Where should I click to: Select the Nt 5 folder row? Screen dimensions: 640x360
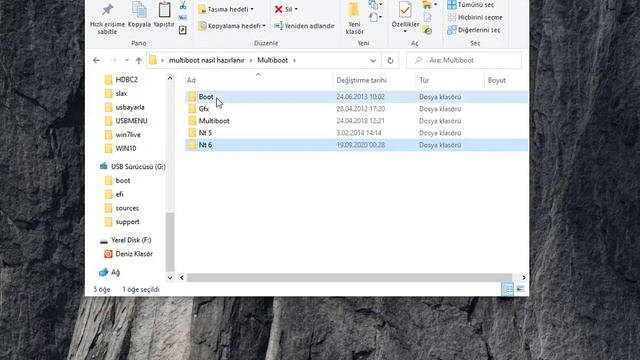356,133
